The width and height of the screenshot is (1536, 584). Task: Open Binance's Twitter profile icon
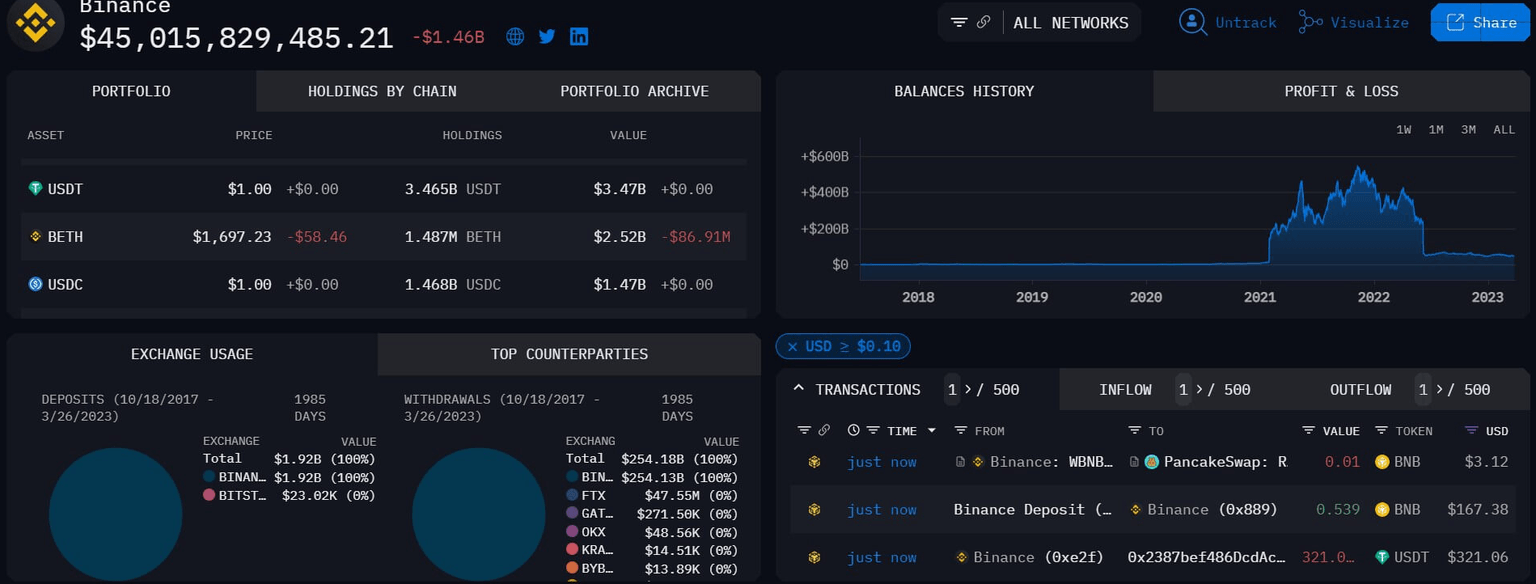tap(547, 37)
